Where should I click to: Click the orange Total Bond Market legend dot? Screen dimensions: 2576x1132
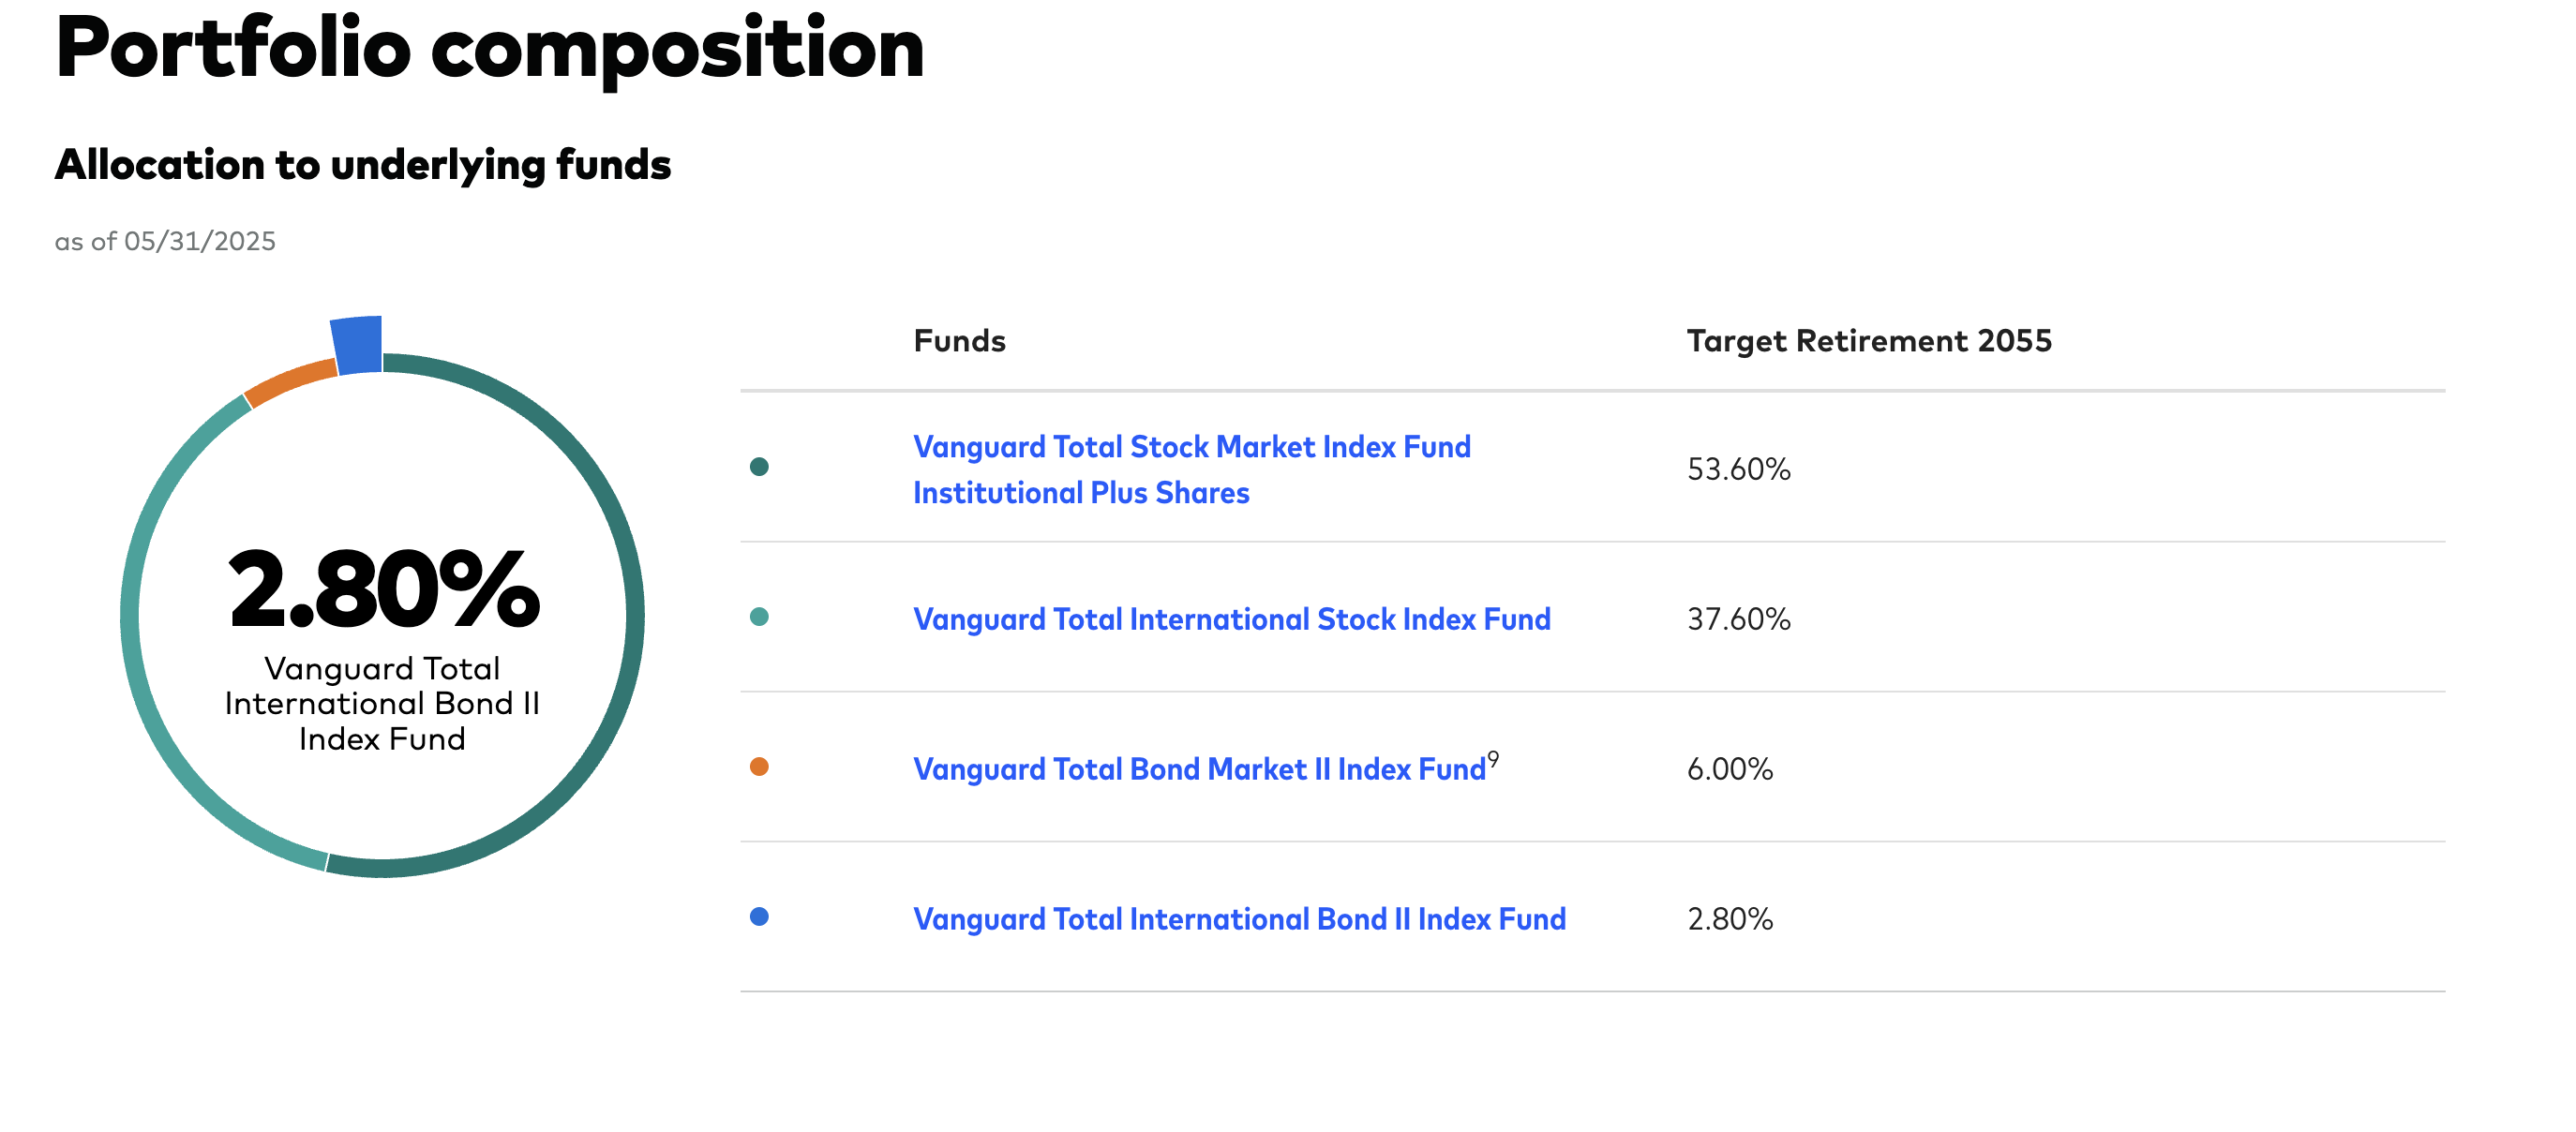pyautogui.click(x=759, y=767)
